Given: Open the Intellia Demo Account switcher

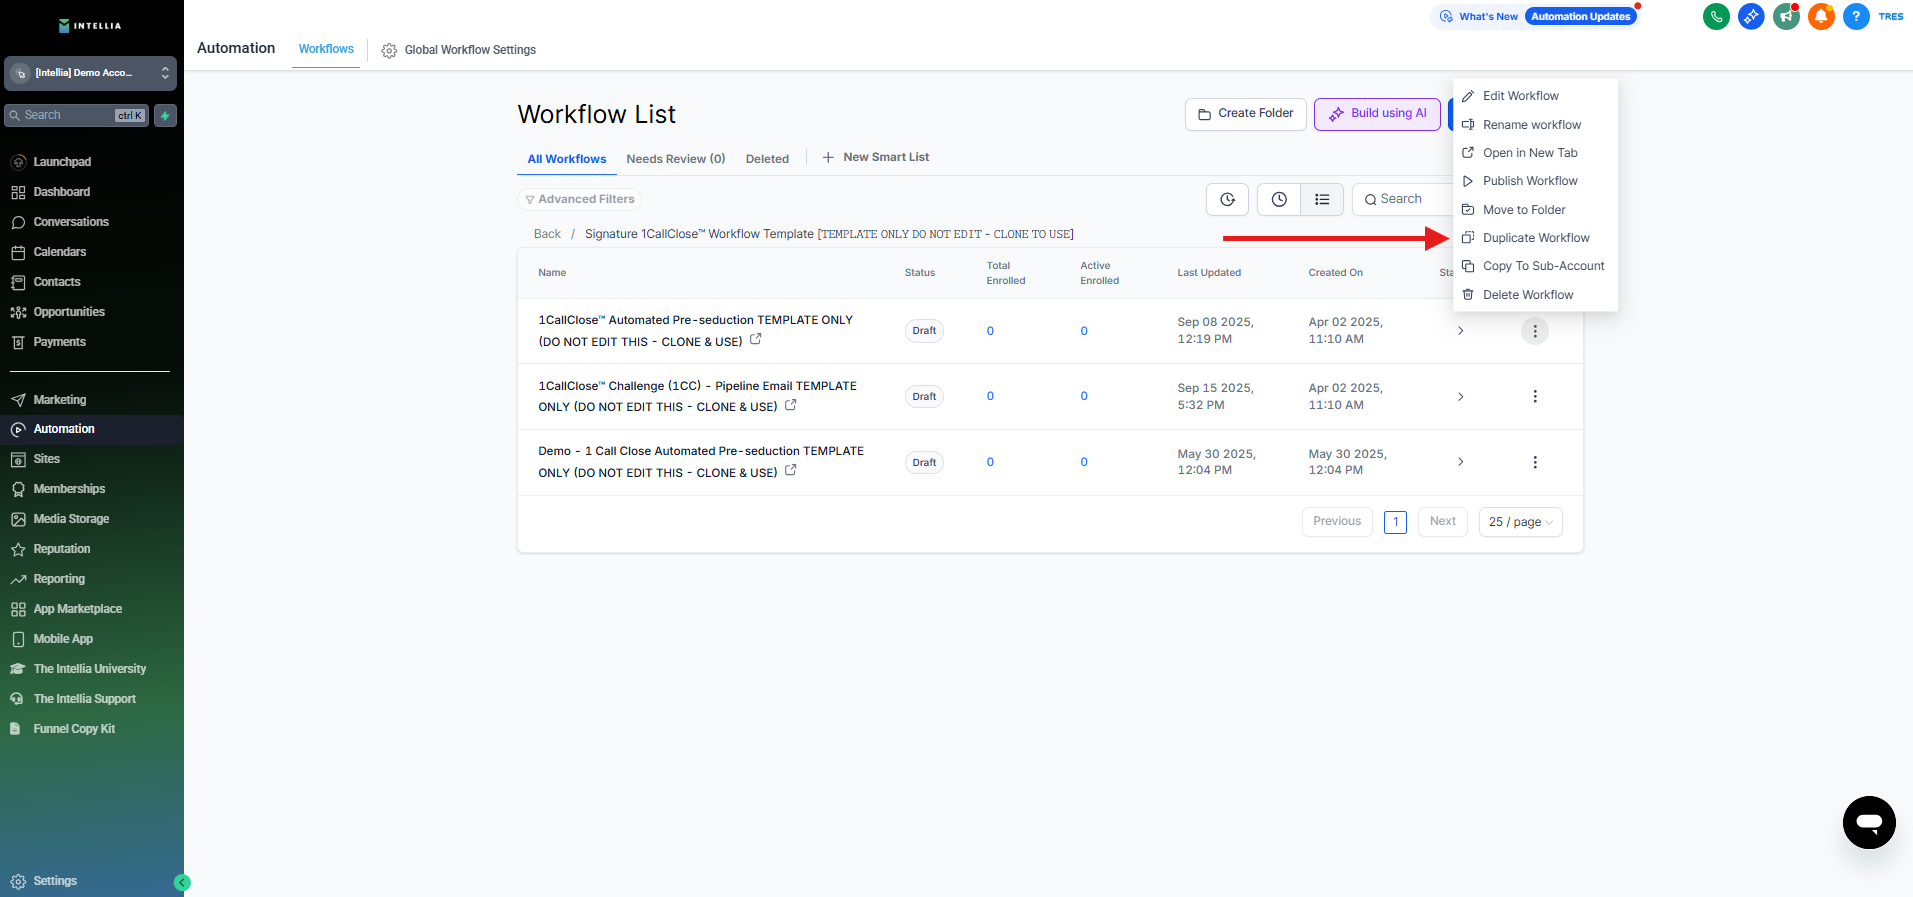Looking at the screenshot, I should 90,73.
